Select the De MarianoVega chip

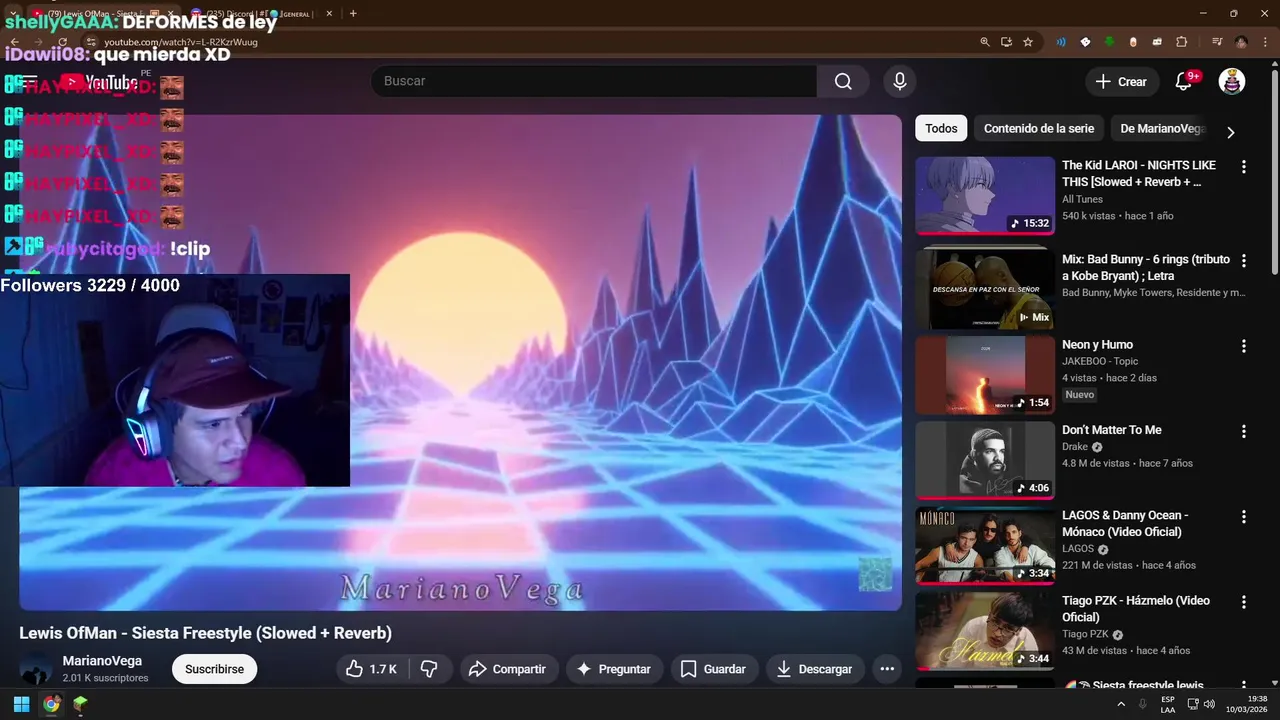coord(1160,129)
